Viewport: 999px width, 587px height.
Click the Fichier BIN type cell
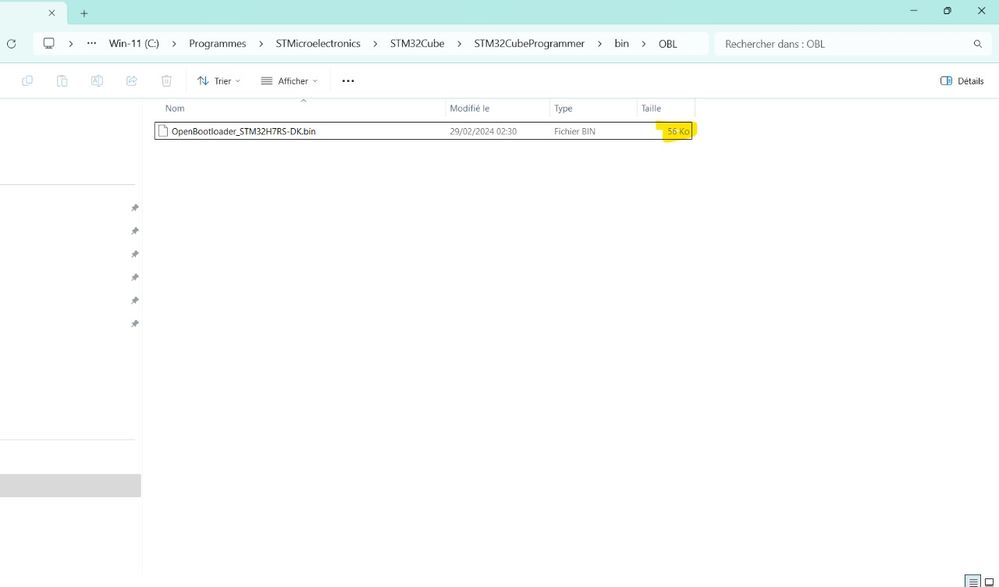(575, 131)
